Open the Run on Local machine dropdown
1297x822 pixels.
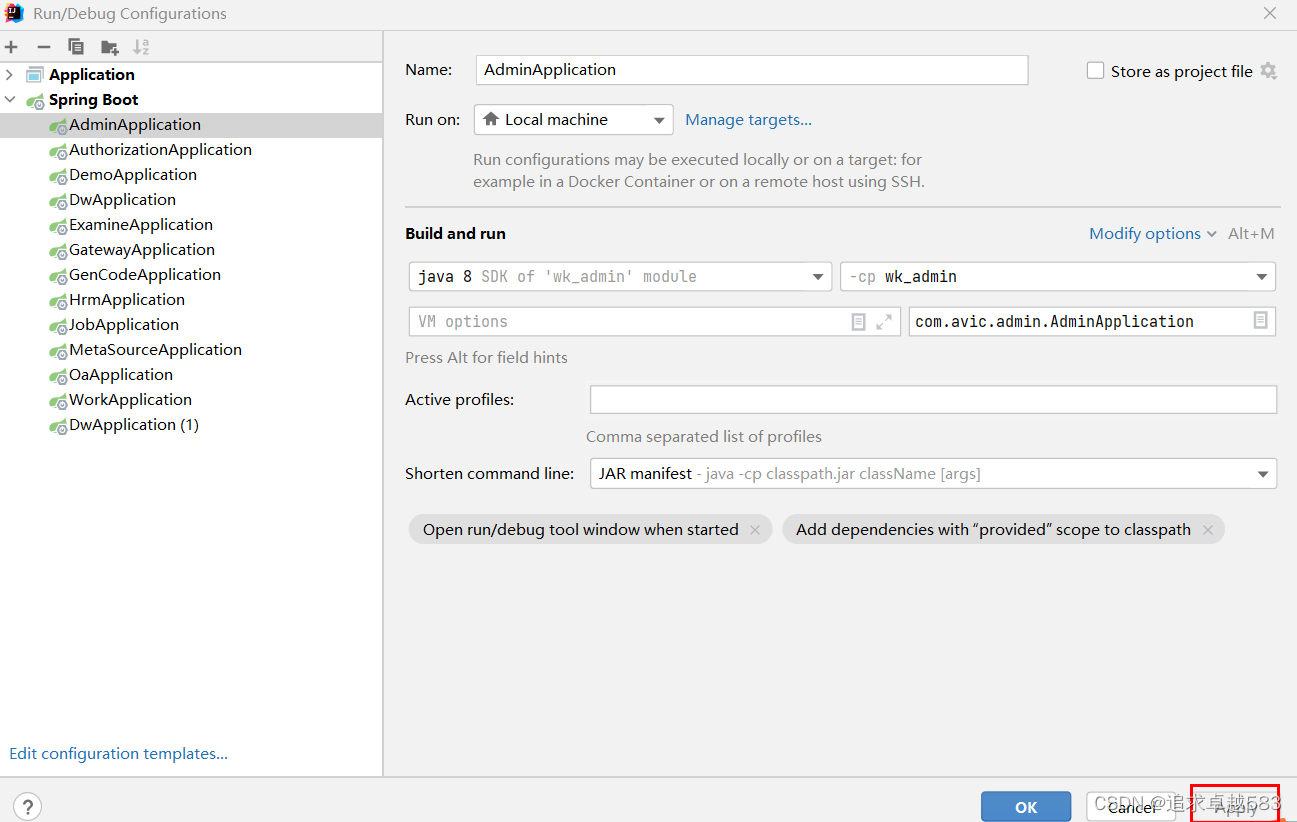click(x=658, y=119)
